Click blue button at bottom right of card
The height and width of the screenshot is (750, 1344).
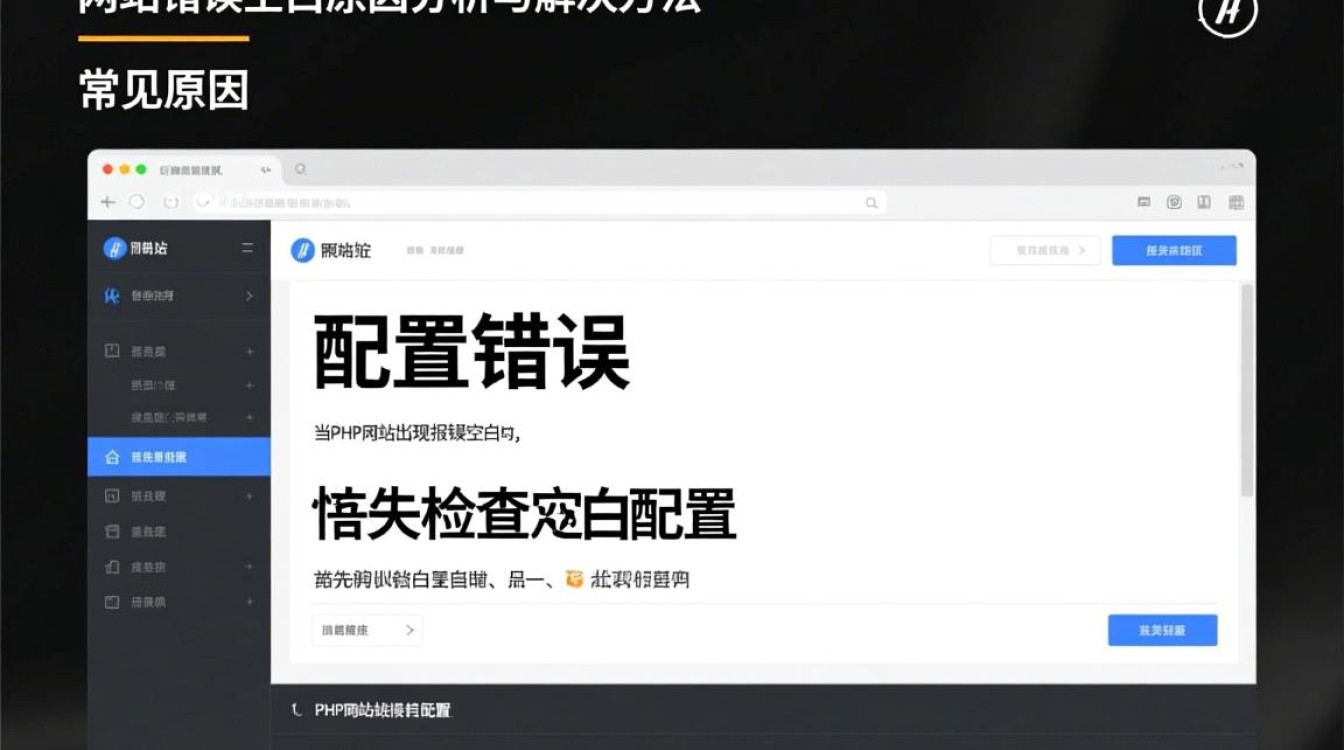click(1162, 630)
